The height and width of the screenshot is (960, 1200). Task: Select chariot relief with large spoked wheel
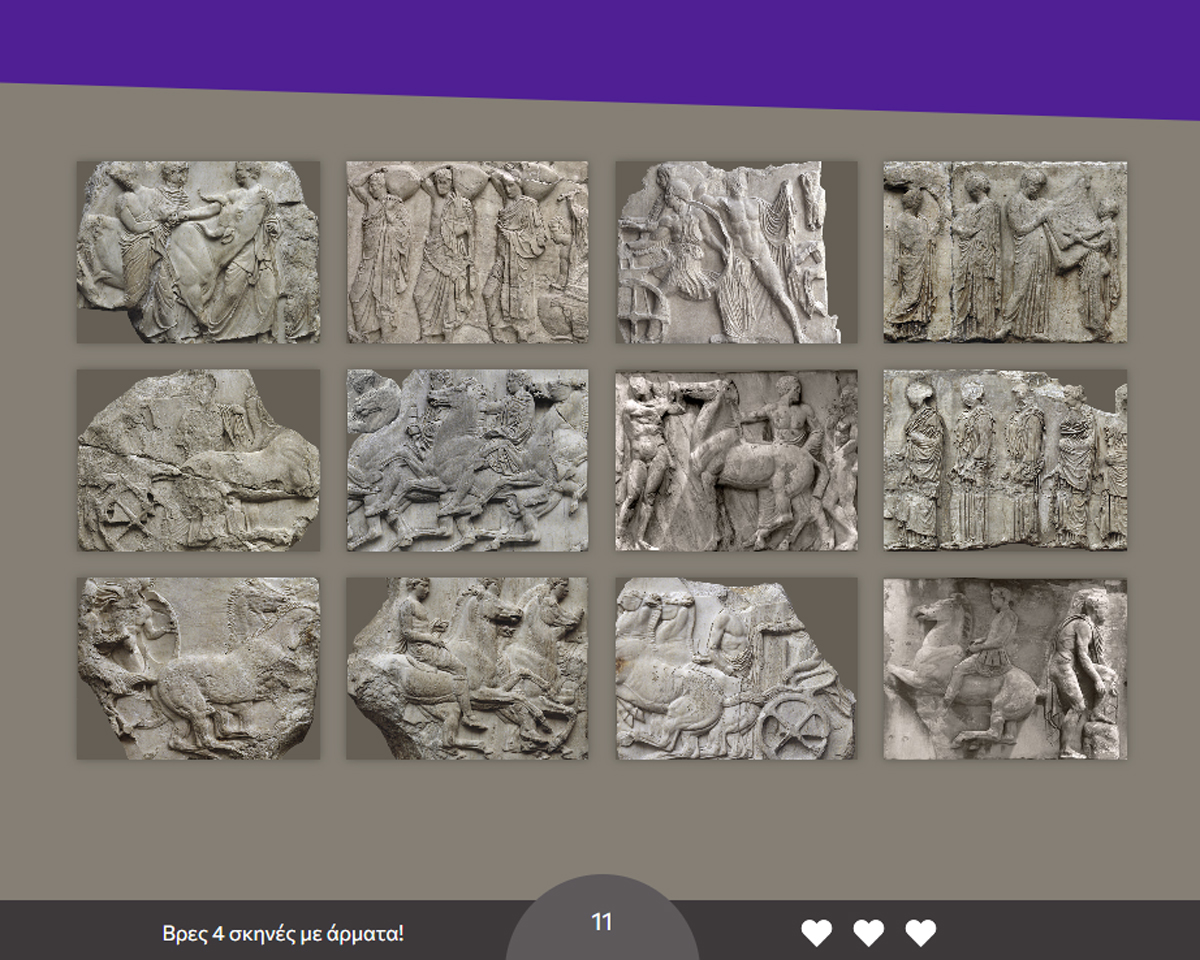tap(736, 668)
